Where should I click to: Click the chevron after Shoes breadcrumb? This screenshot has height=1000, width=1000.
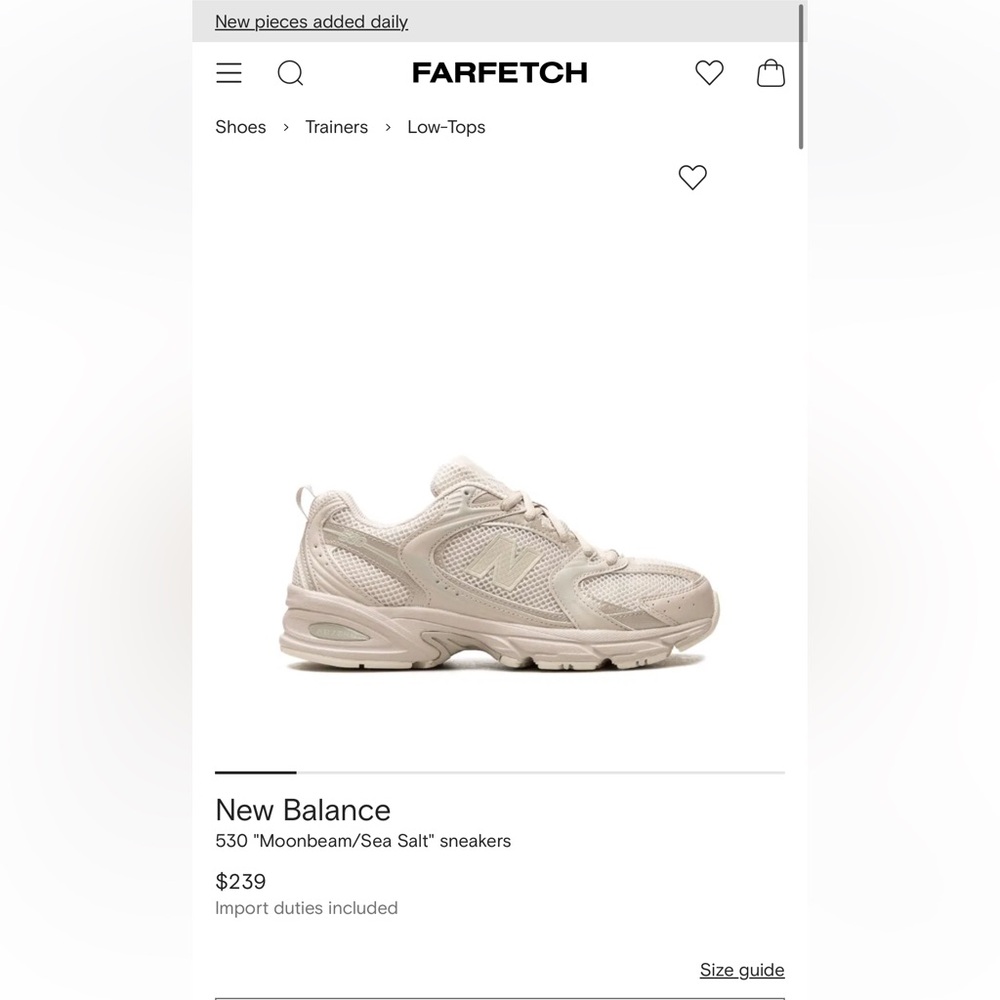[x=286, y=128]
